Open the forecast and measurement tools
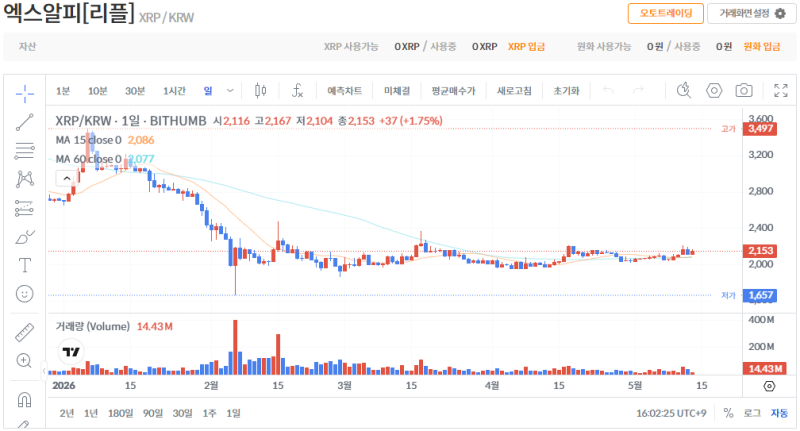800x431 pixels. [24, 208]
